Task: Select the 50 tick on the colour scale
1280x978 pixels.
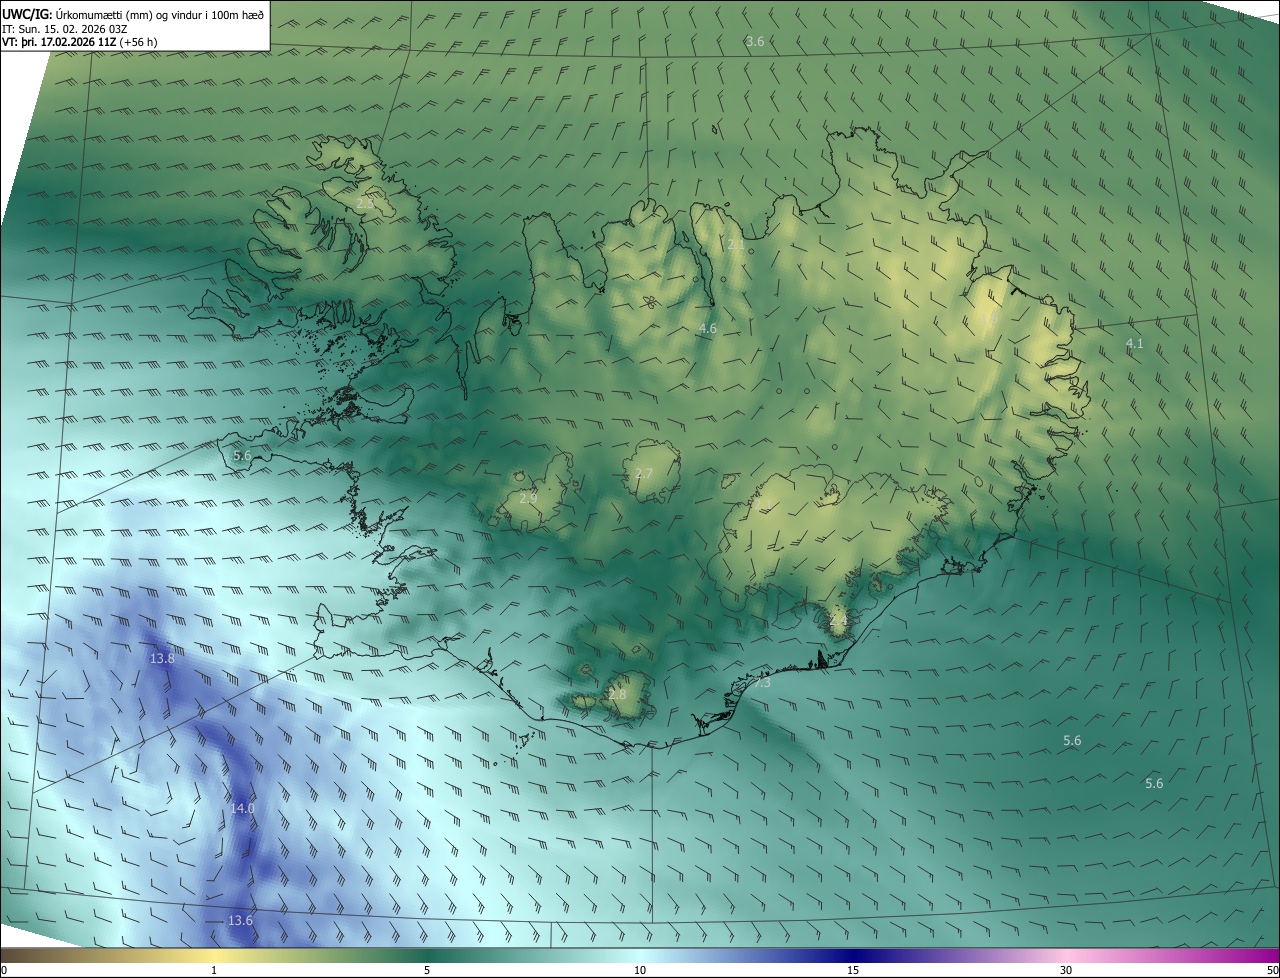Action: 1272,970
